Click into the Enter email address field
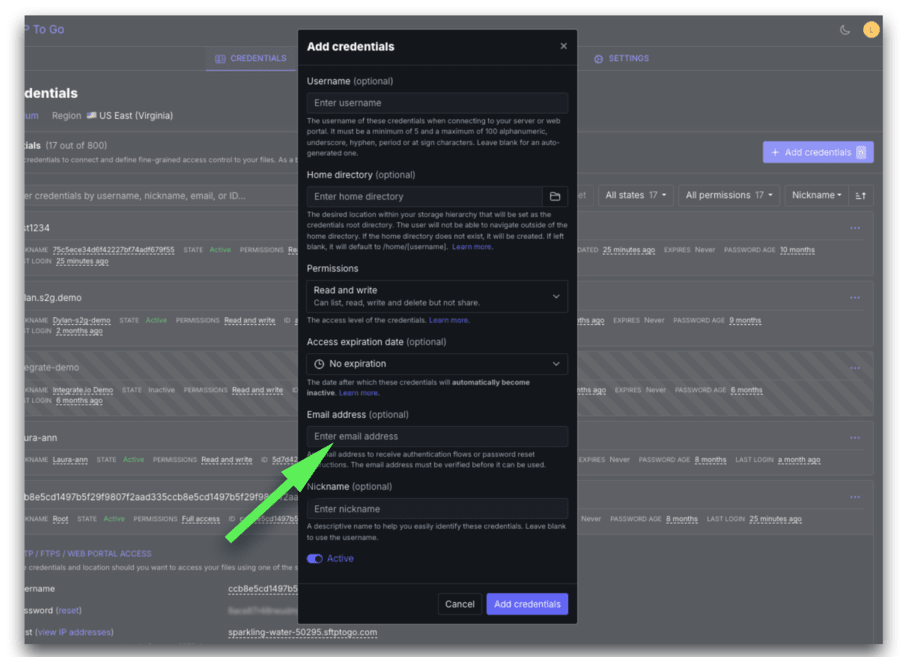Viewport: 900px width, 657px height. click(437, 437)
